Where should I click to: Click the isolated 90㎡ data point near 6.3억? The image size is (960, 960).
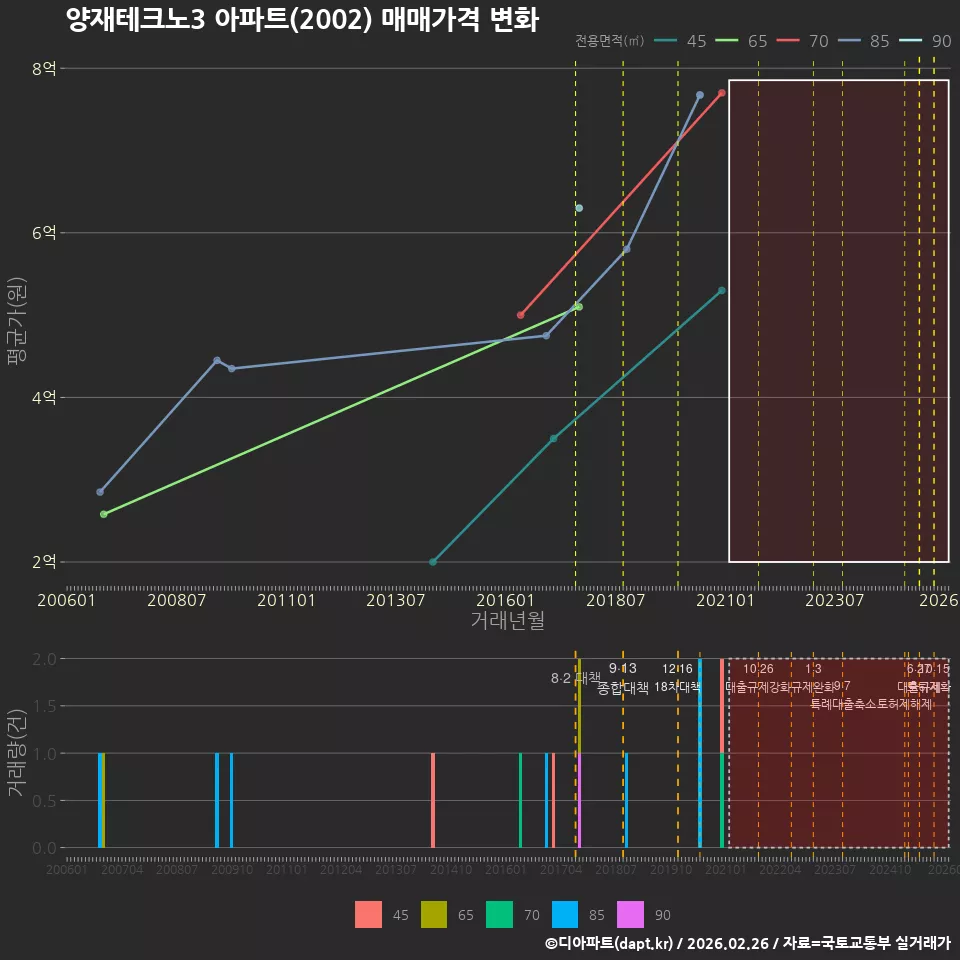click(579, 208)
